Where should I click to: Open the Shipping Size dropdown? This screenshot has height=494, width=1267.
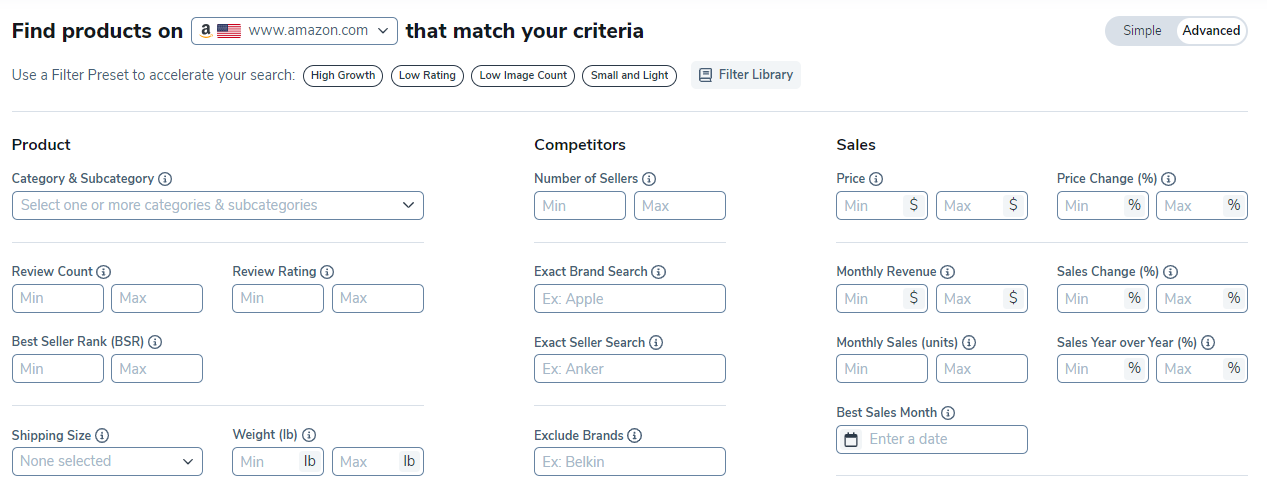[x=107, y=461]
